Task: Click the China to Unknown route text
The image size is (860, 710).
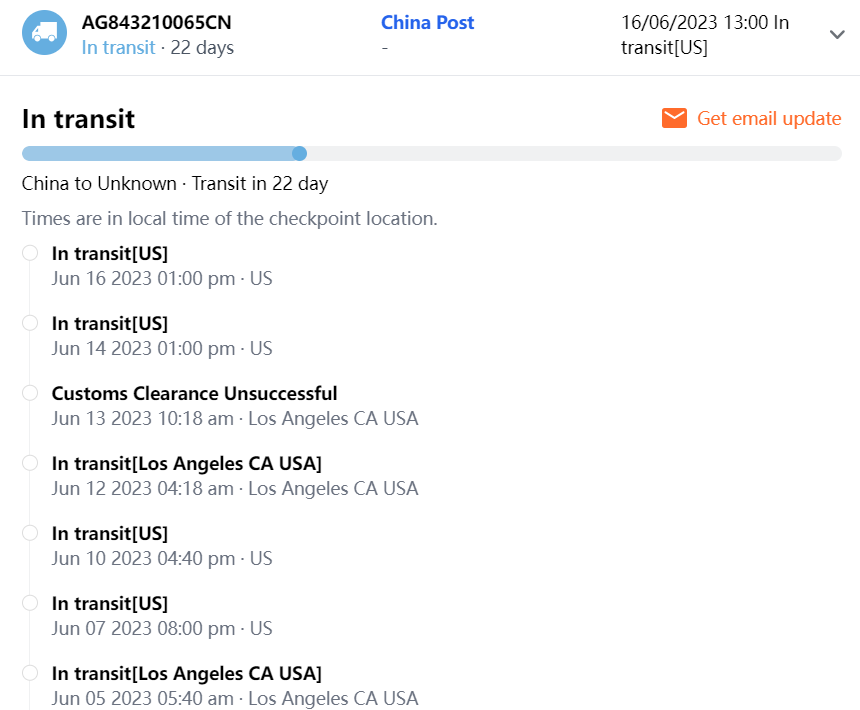Action: click(175, 184)
